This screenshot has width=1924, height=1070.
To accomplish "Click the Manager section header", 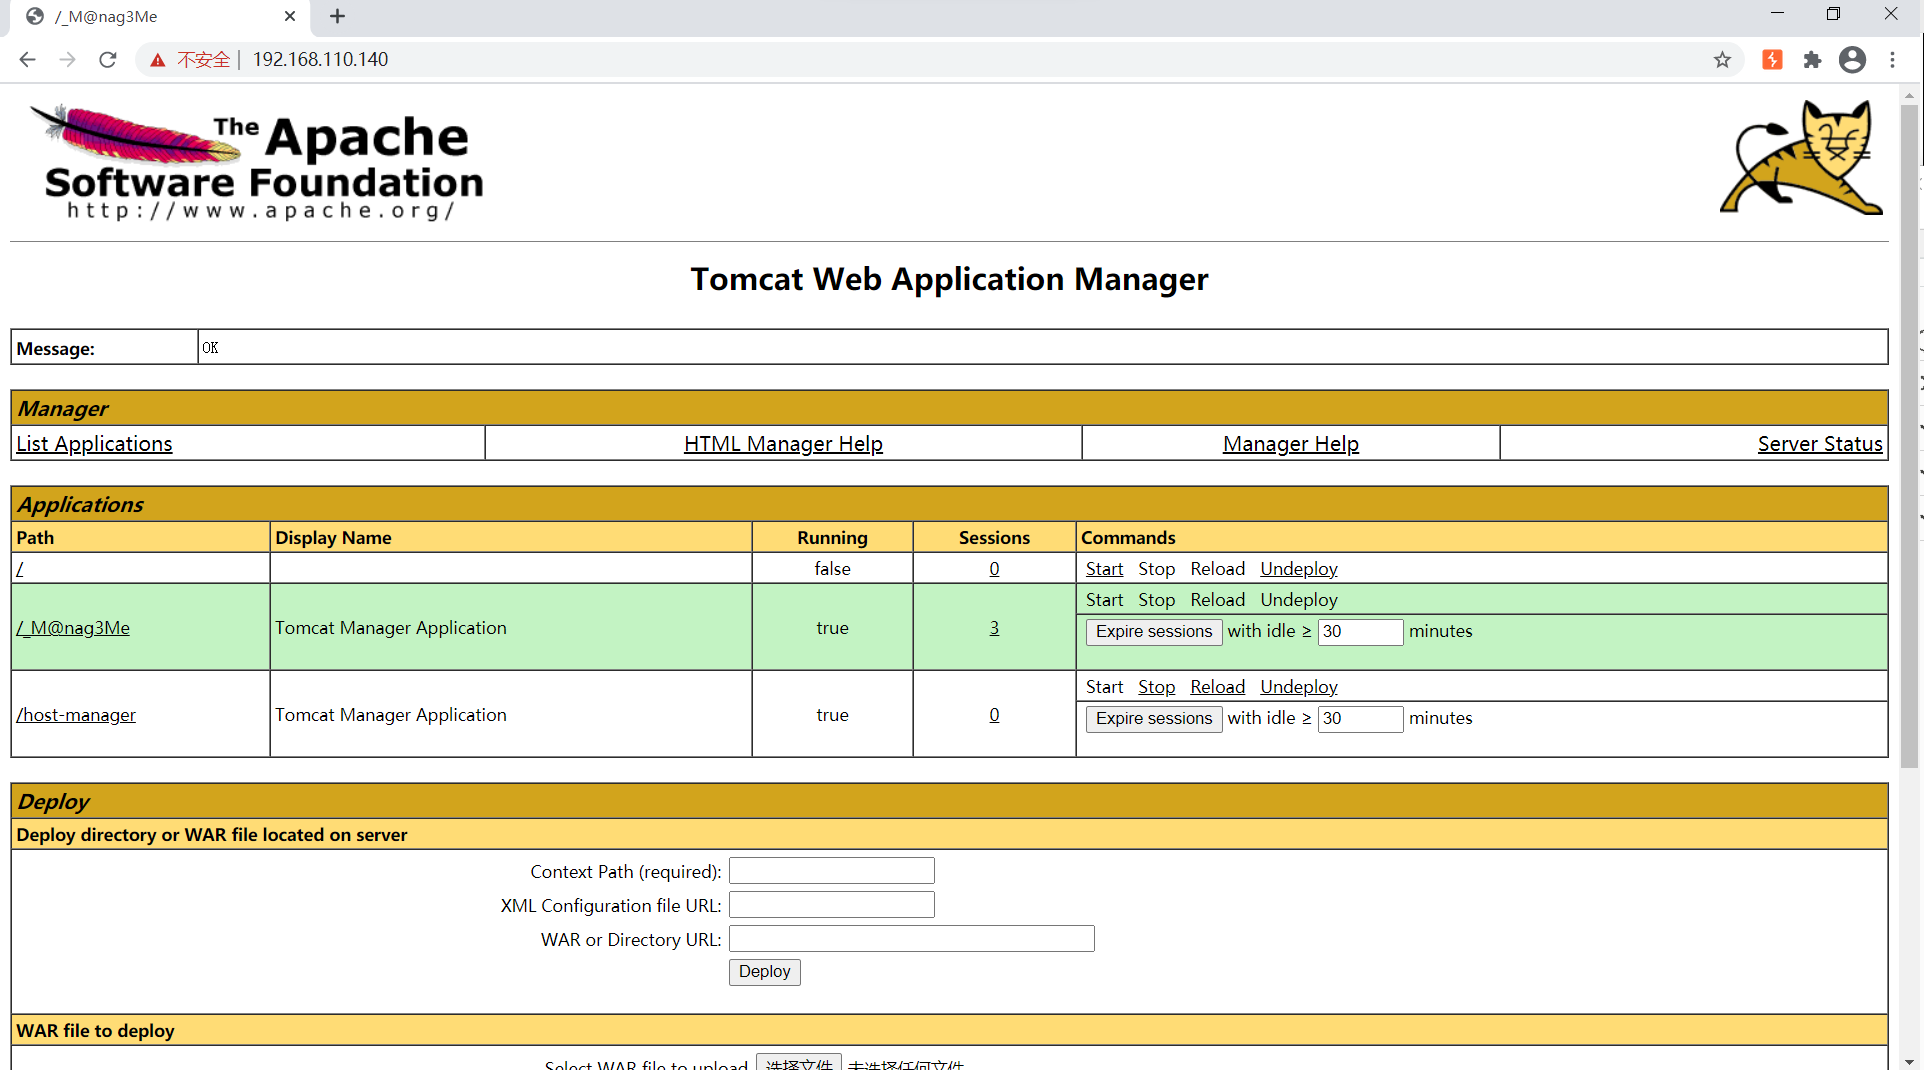I will pyautogui.click(x=949, y=409).
